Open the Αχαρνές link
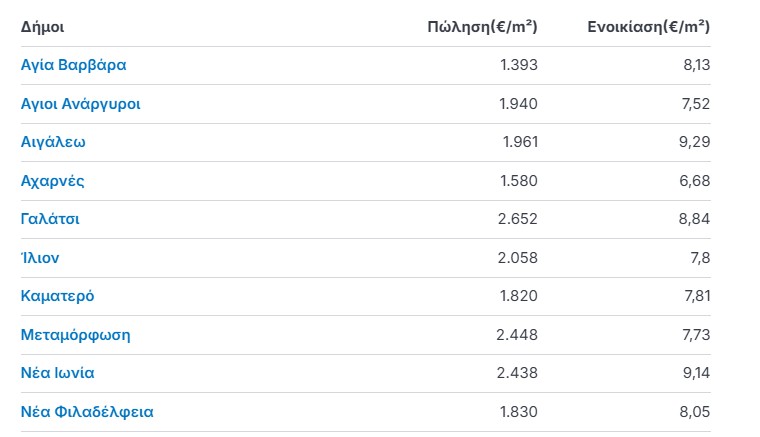Screen dimensions: 760x437 52,181
